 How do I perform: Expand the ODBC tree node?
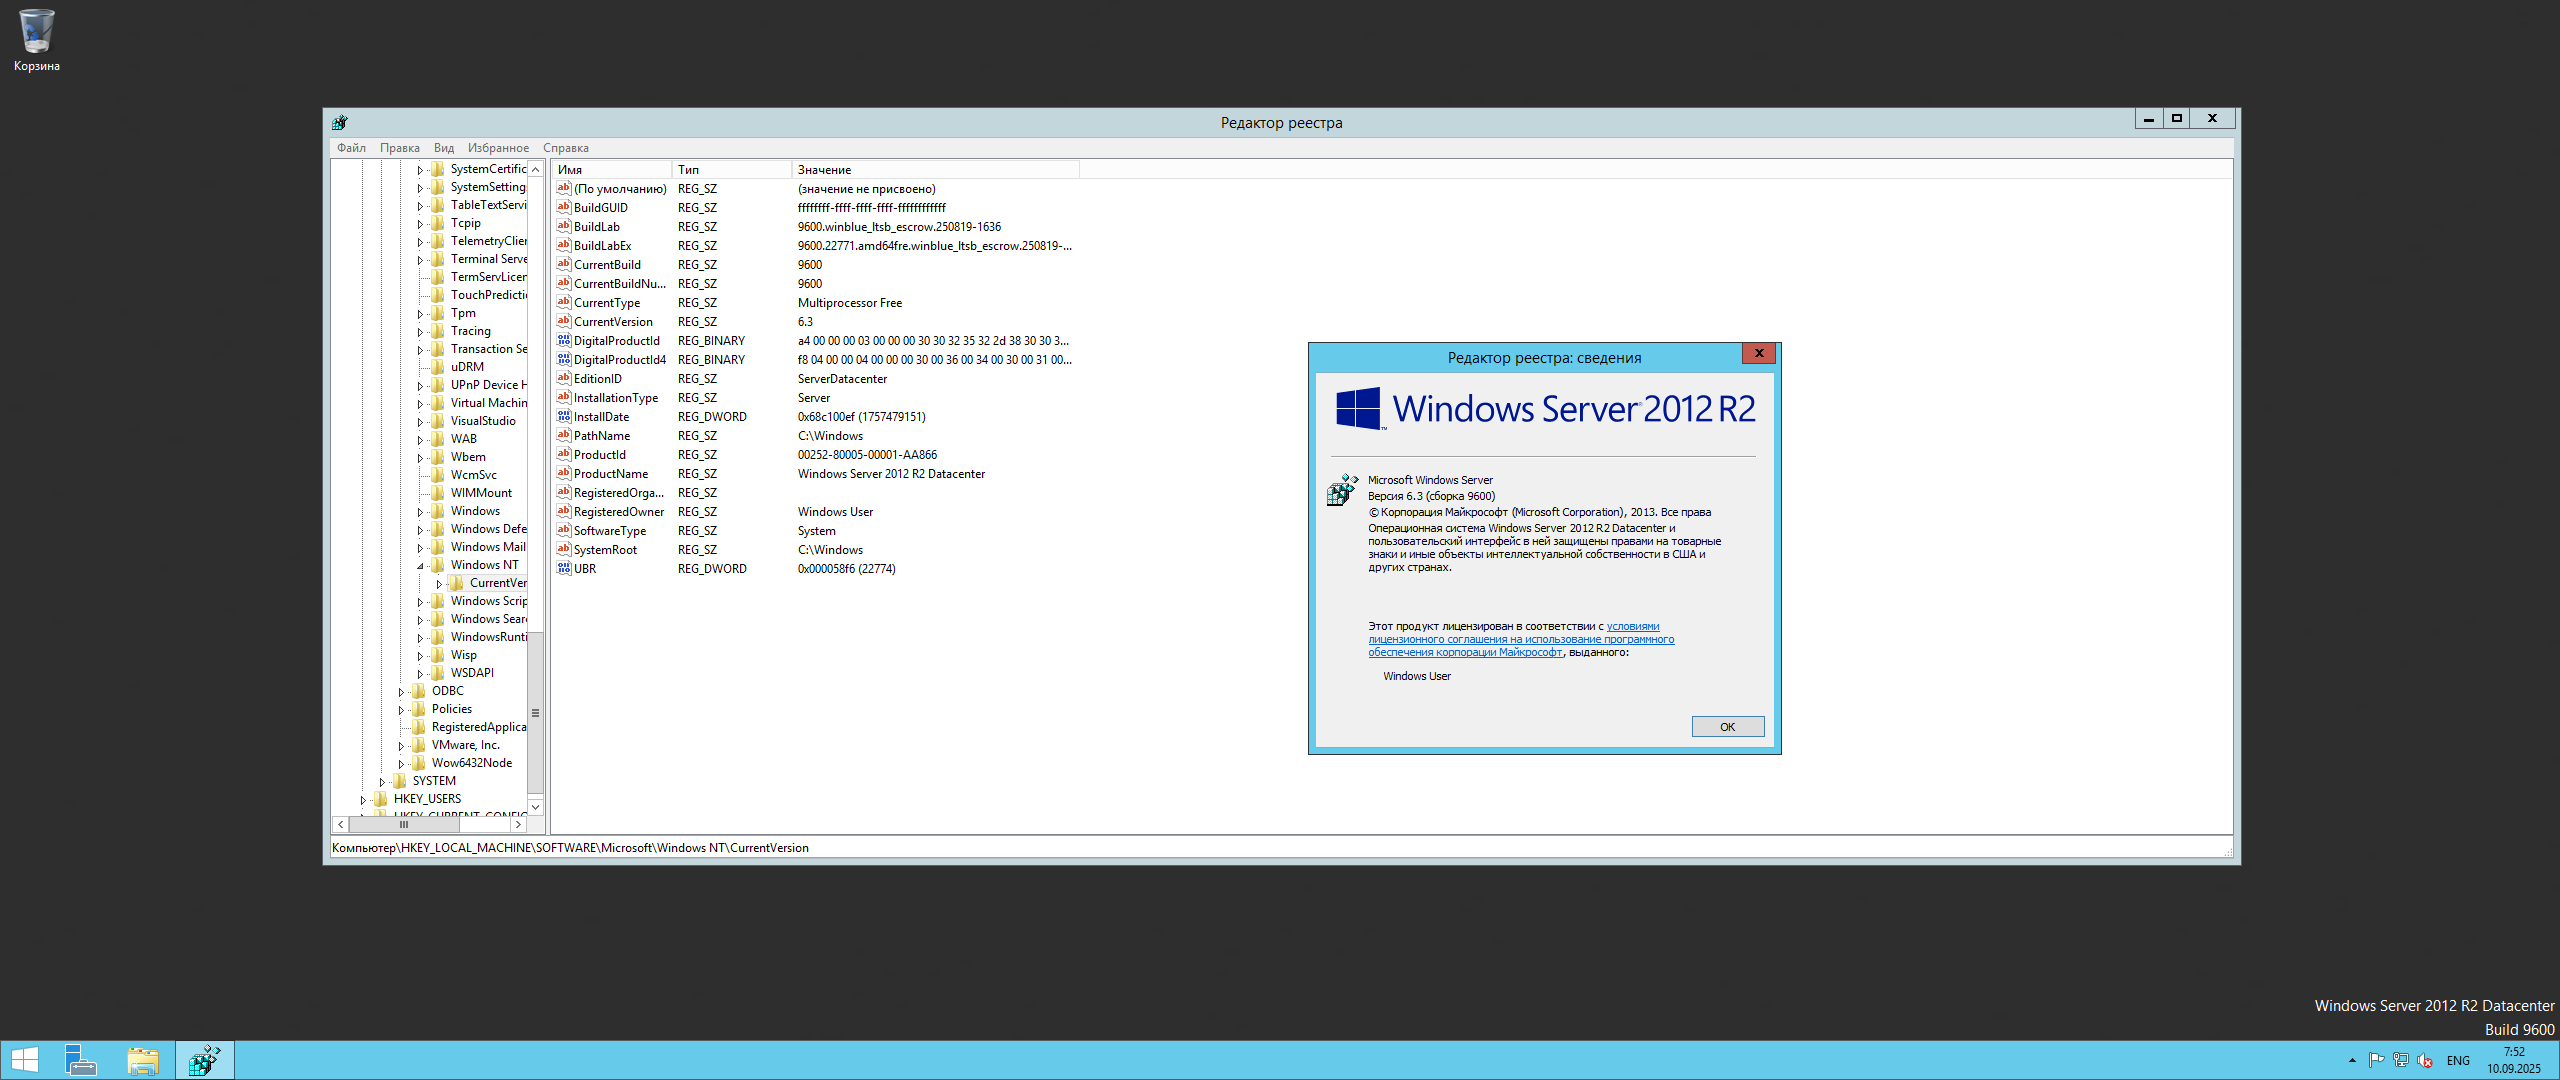(401, 692)
